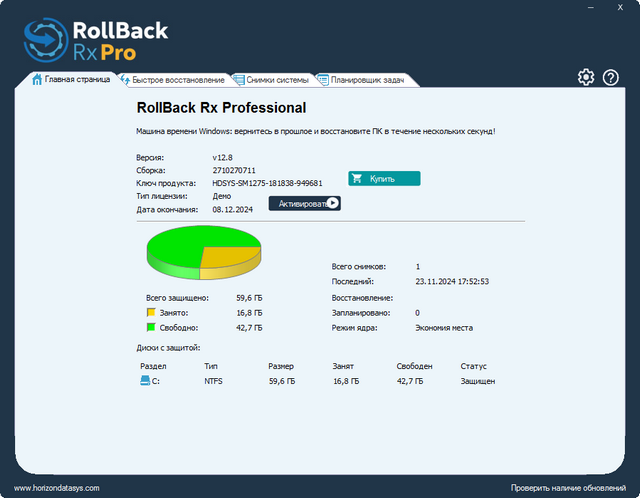
Task: Click the yellow segment of the pie chart
Action: pos(228,256)
